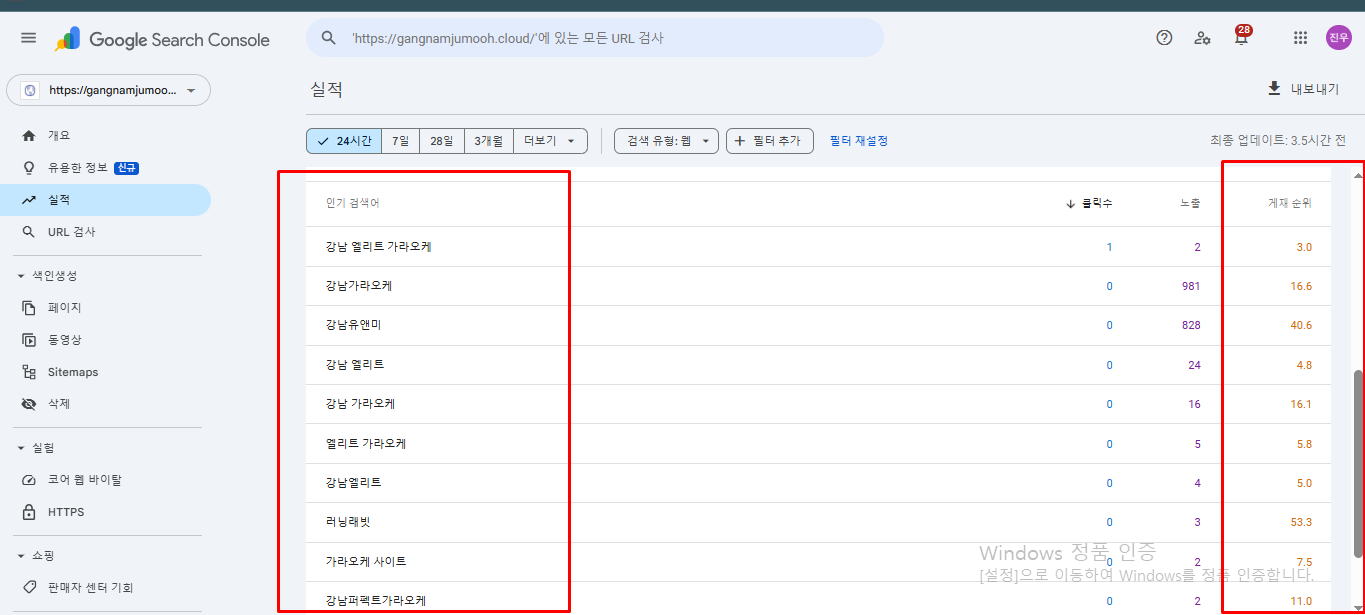Open the Google apps grid
1365x615 pixels.
point(1300,38)
